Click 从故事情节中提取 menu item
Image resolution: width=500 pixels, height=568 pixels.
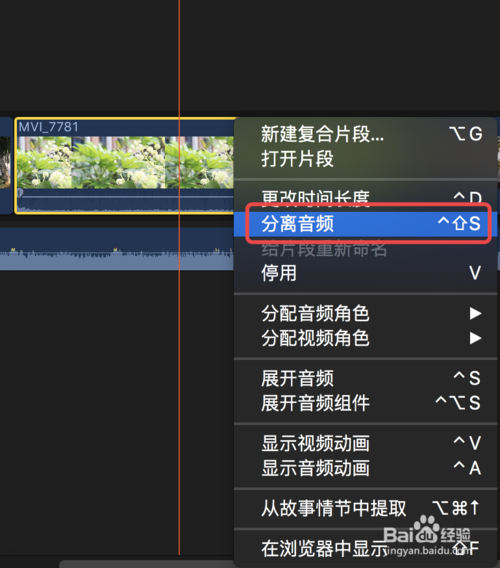click(x=365, y=508)
